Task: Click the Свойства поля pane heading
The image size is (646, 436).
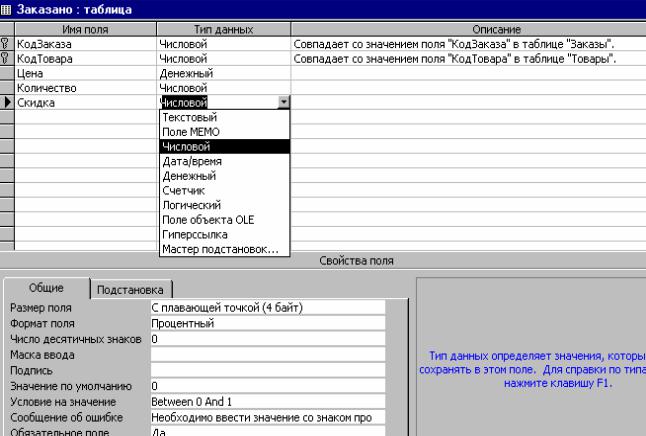Action: [x=356, y=260]
